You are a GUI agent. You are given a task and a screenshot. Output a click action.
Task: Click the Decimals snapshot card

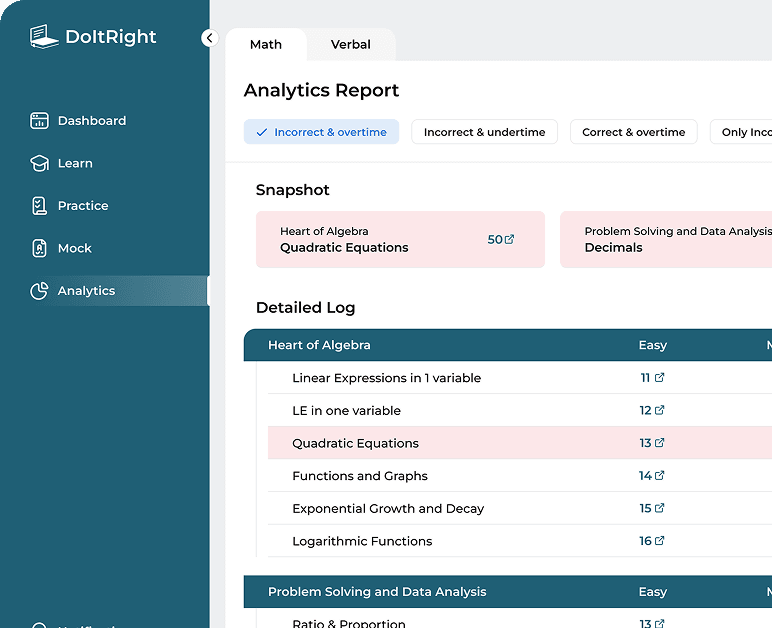(x=665, y=240)
